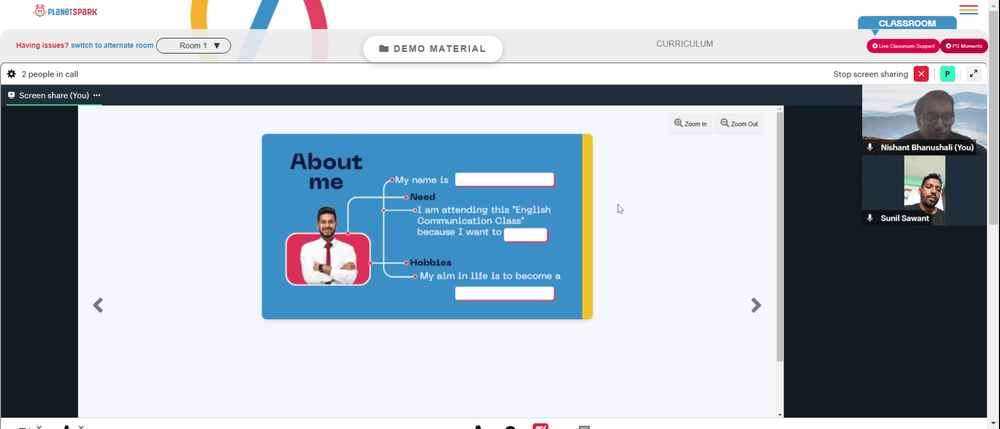Click Sunil Sawant's microphone icon
Viewport: 1000px width, 429px height.
869,218
